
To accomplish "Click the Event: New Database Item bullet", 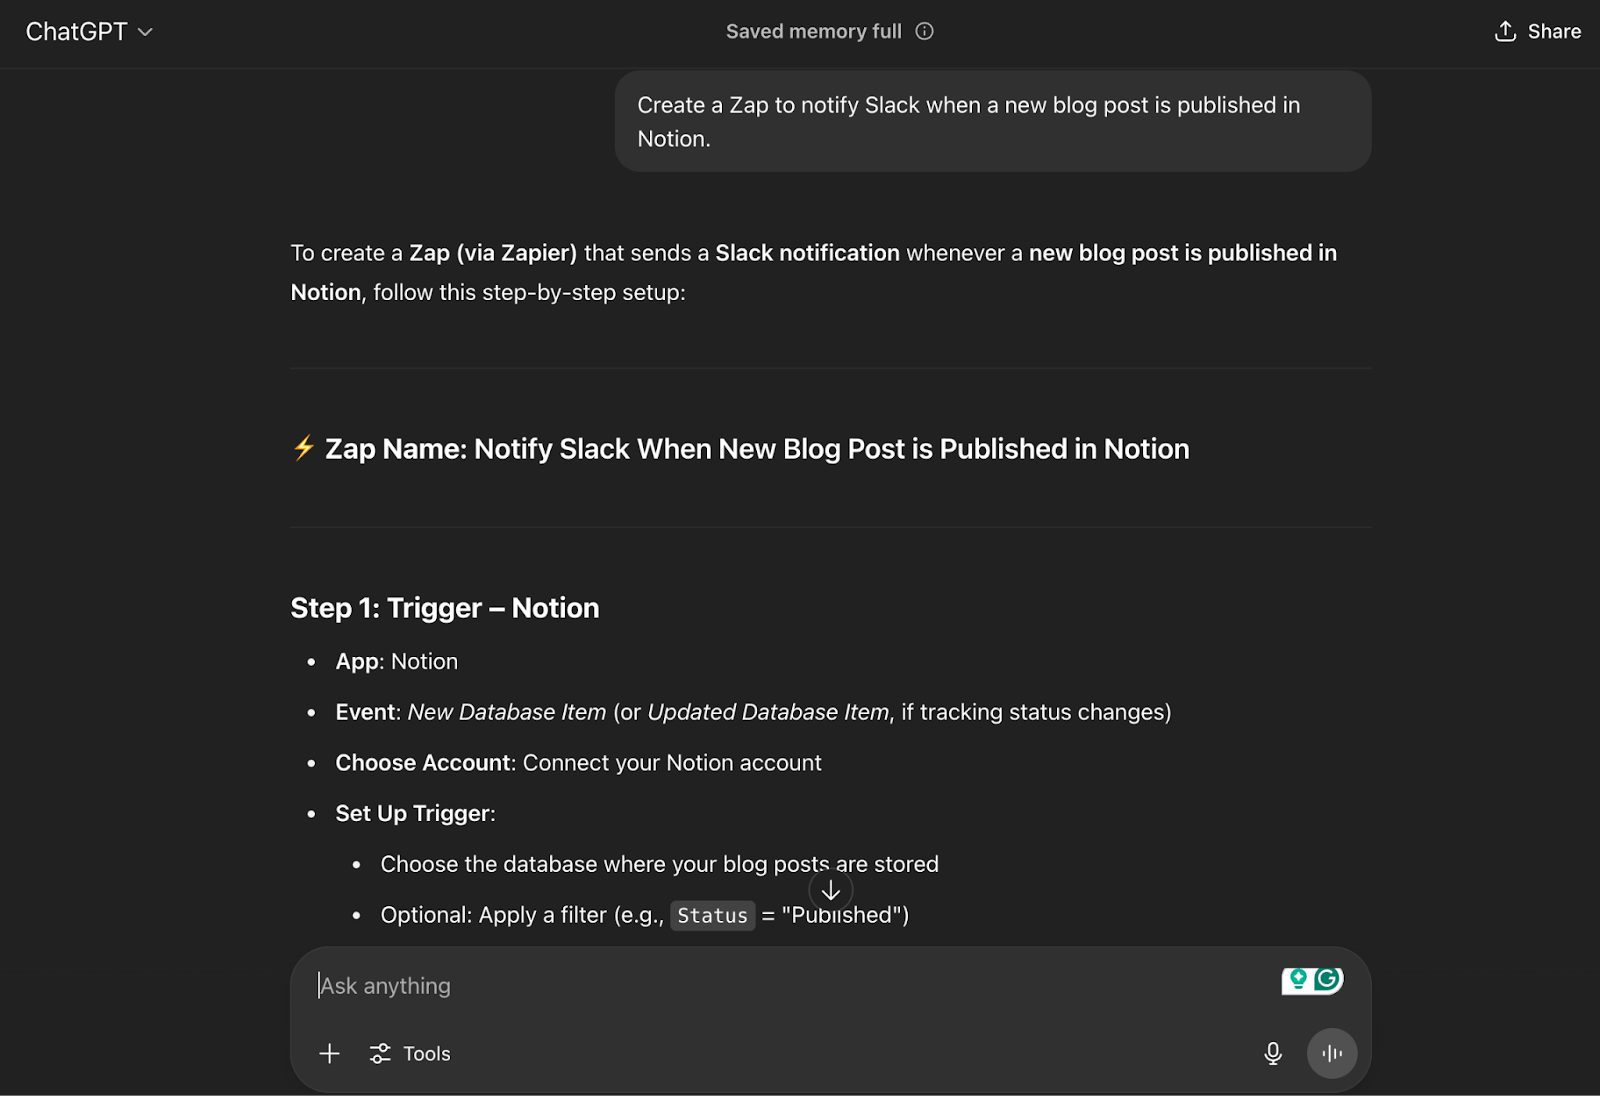I will 753,712.
